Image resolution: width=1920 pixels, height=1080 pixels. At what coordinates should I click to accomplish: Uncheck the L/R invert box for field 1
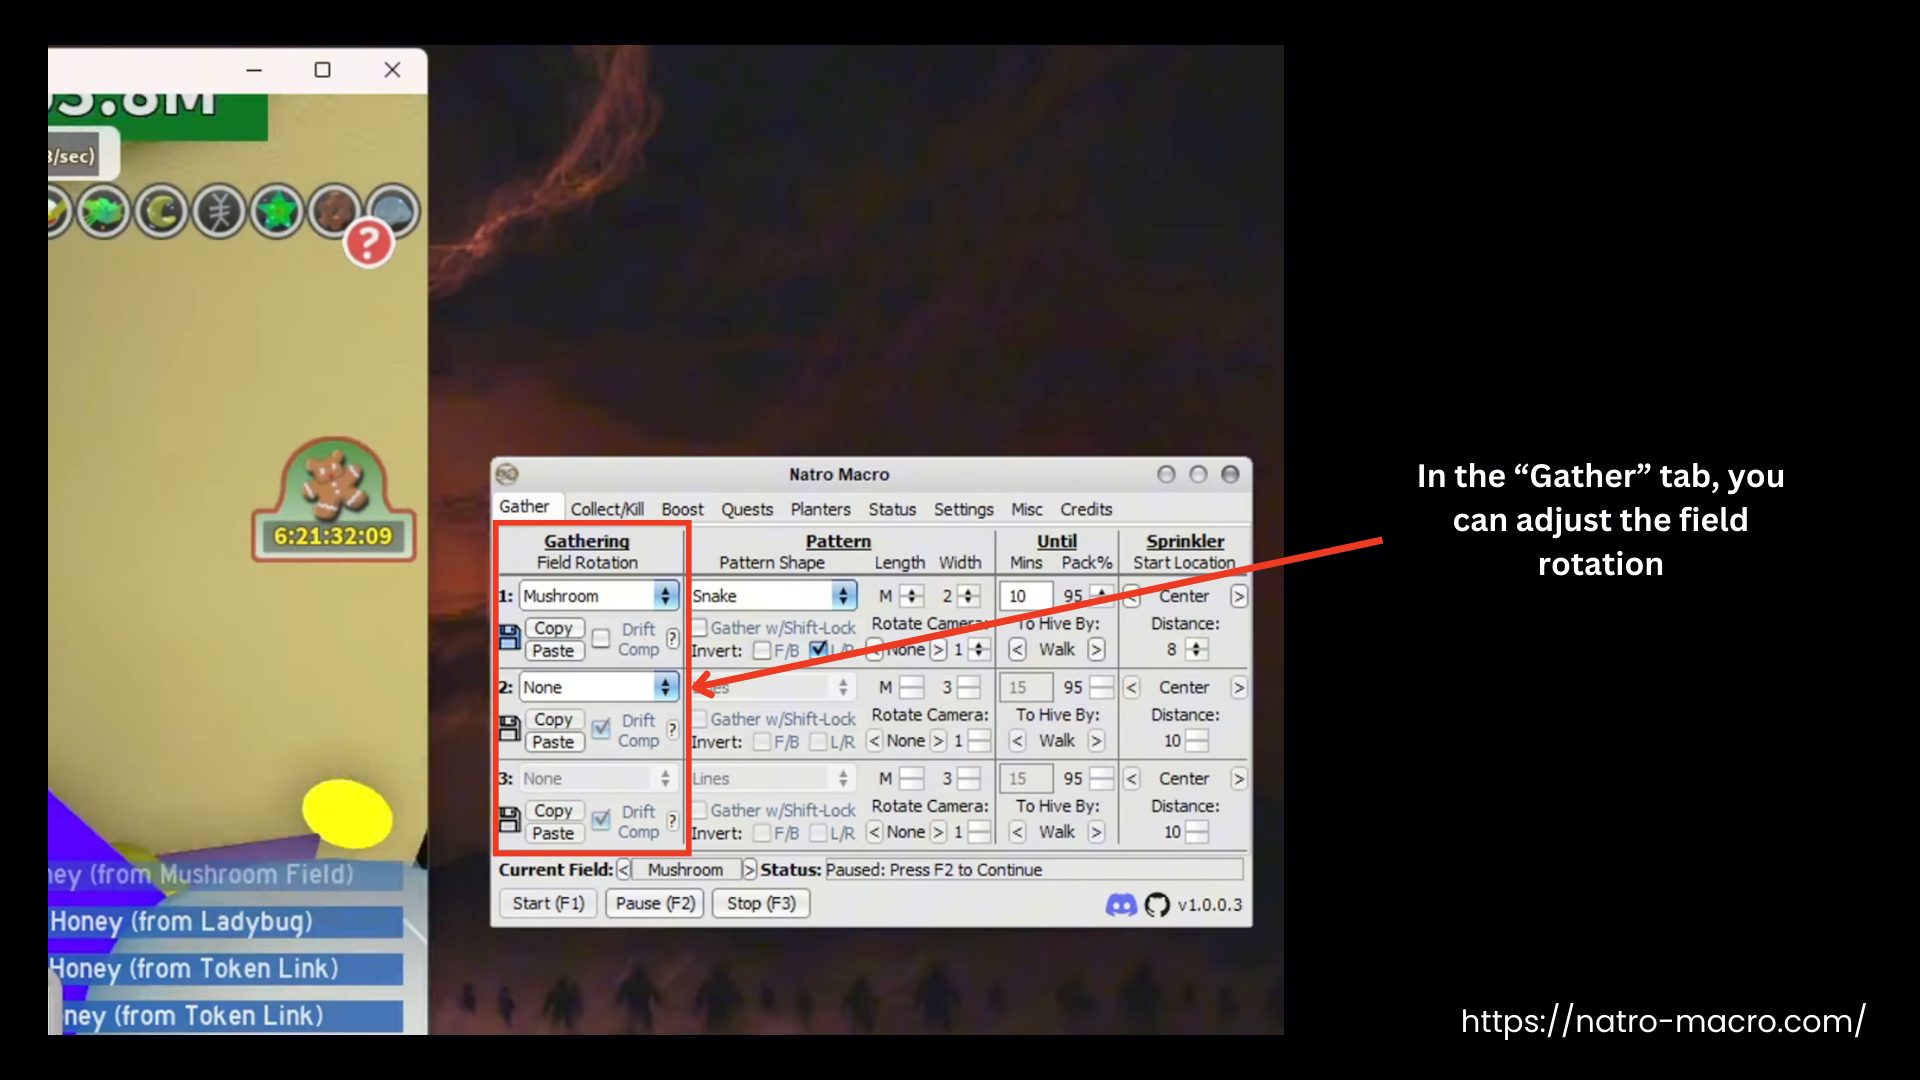click(x=817, y=649)
